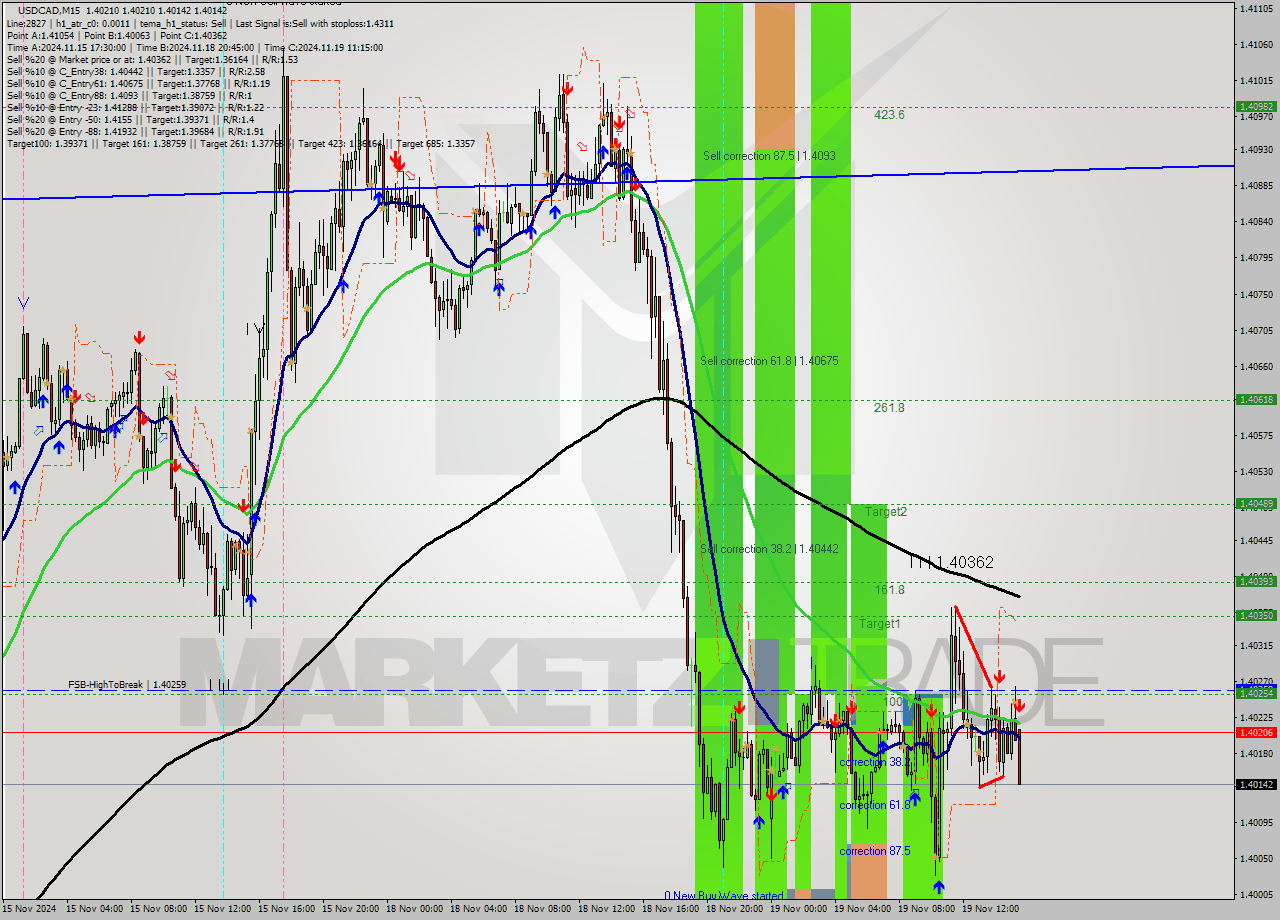Click the green 1.40254 price tag
Image resolution: width=1280 pixels, height=920 pixels.
point(1256,693)
